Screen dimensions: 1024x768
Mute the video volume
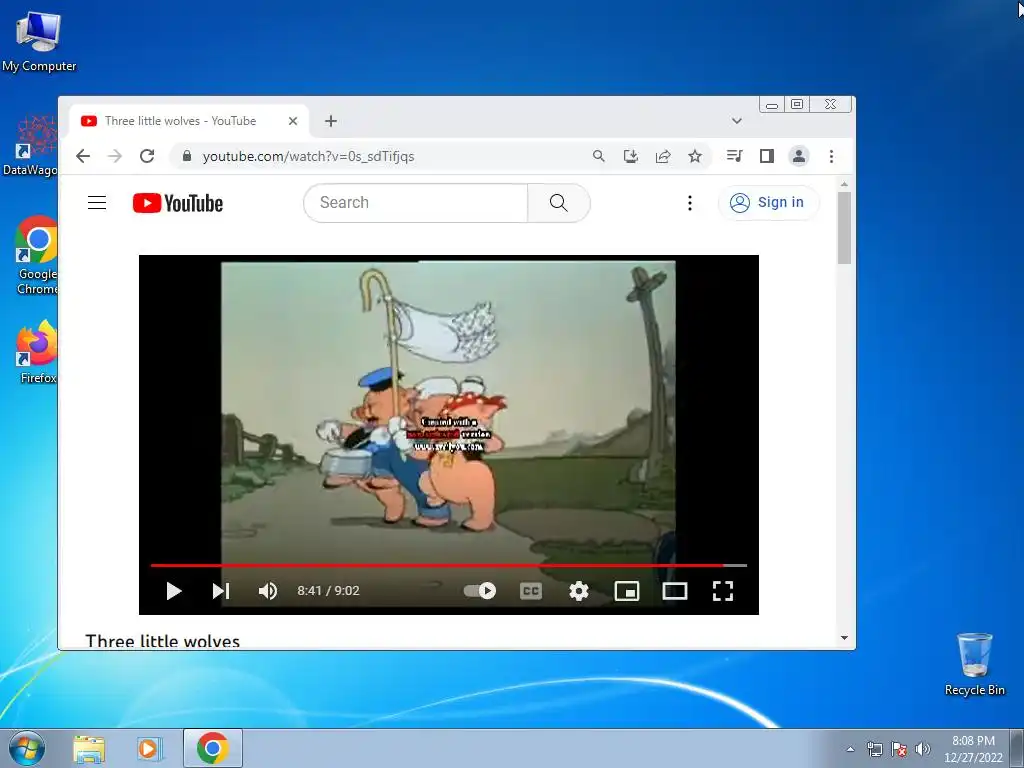coord(268,591)
